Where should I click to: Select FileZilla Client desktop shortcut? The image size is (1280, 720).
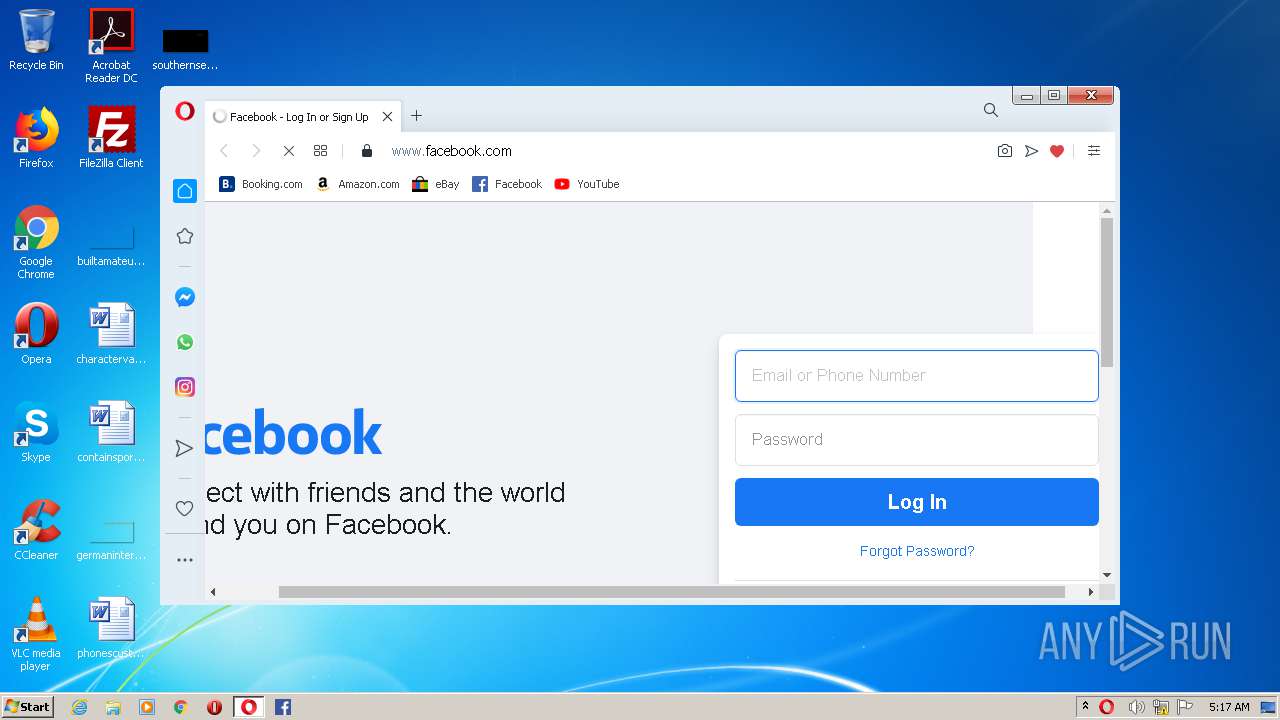111,138
